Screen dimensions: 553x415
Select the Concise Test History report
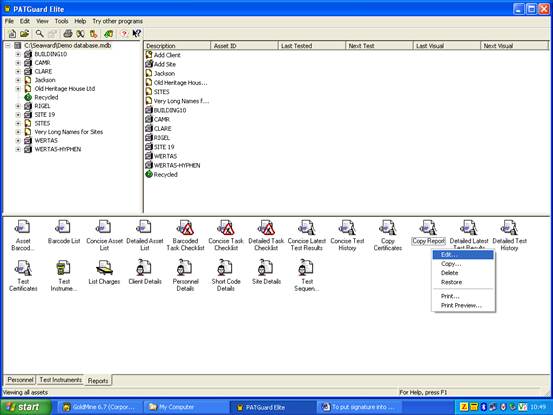pyautogui.click(x=347, y=235)
